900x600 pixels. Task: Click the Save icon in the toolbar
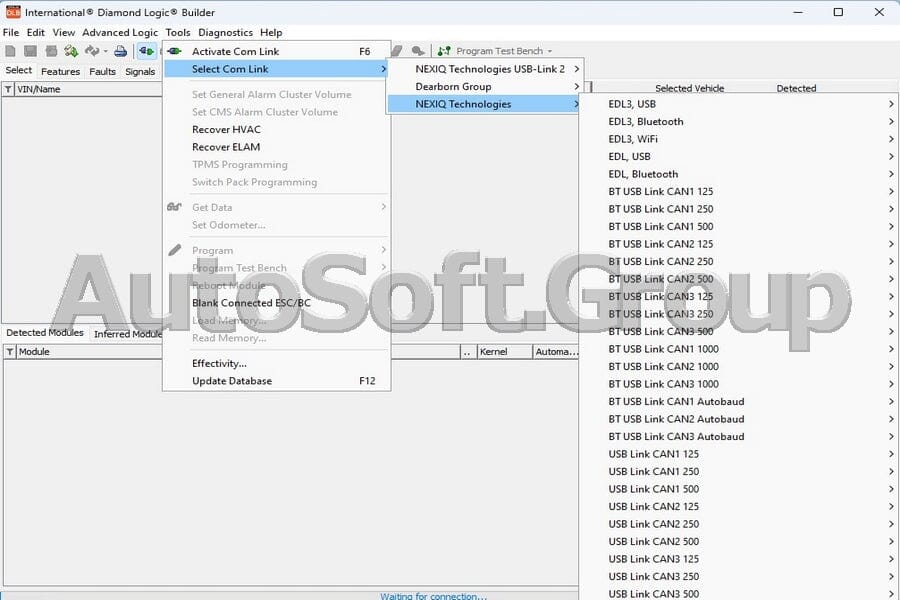[x=33, y=50]
